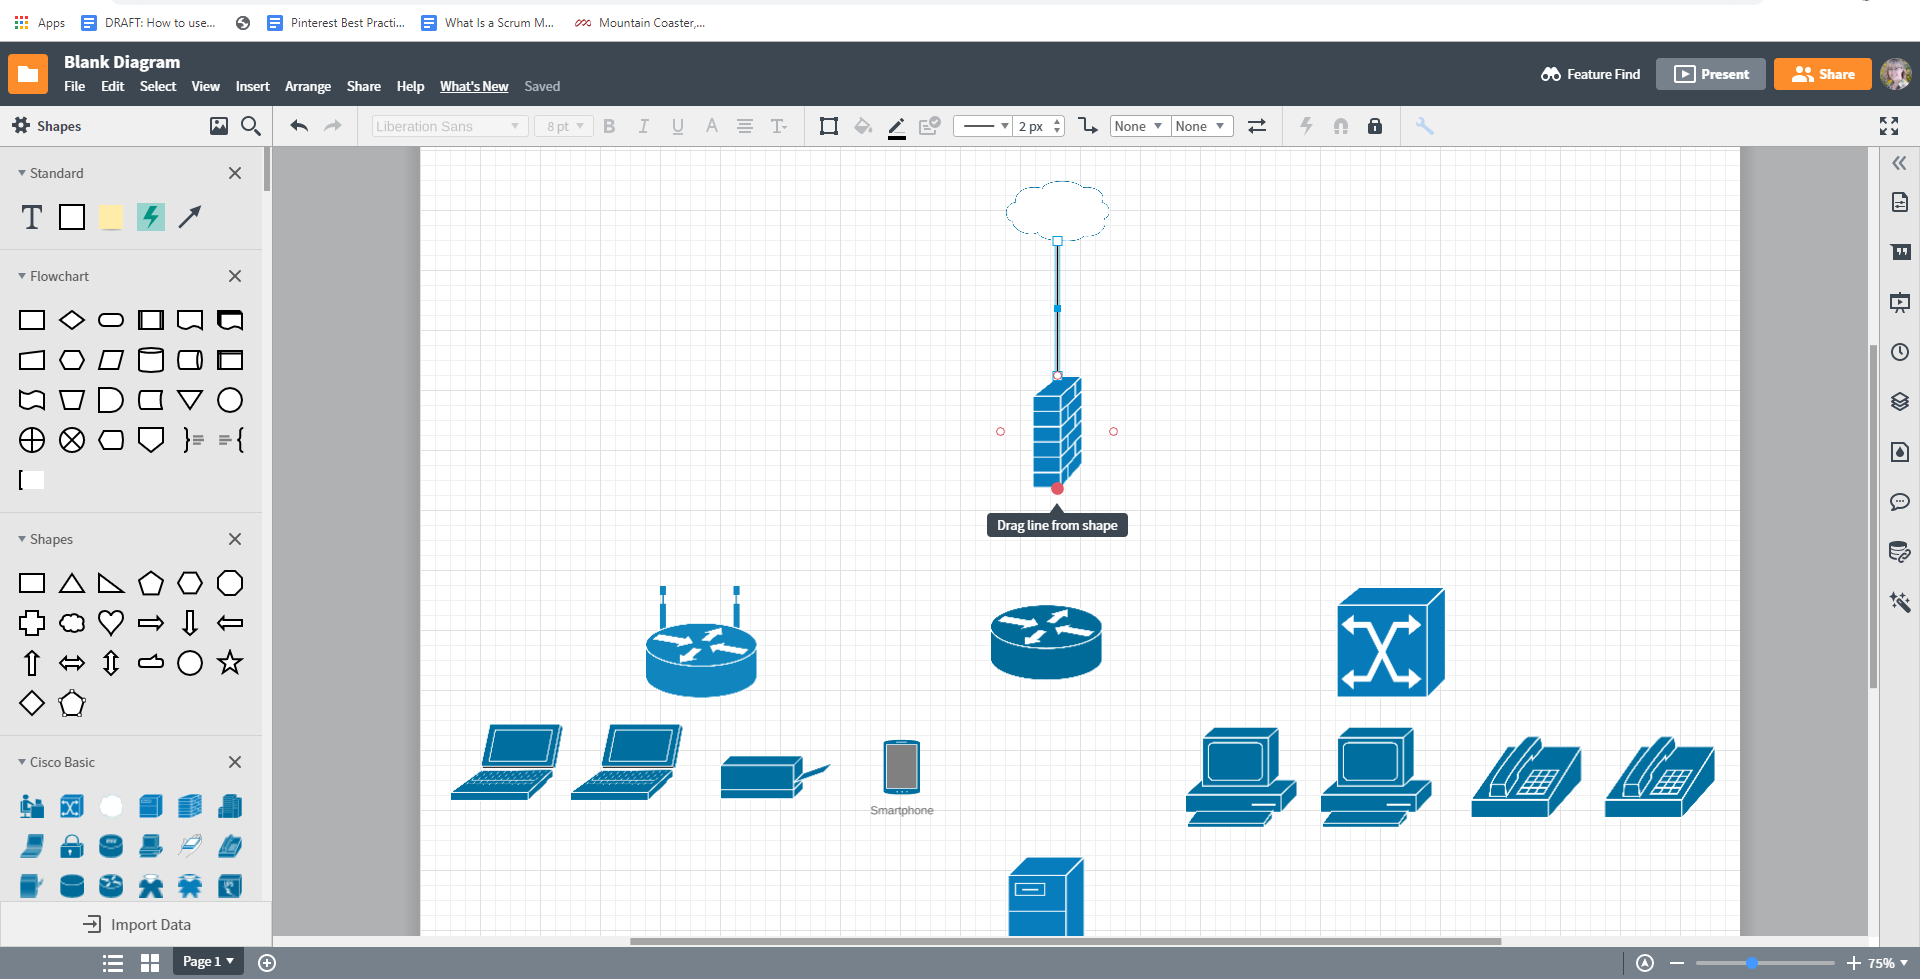Collapse the Flowchart shape section
1920x979 pixels.
[x=22, y=276]
